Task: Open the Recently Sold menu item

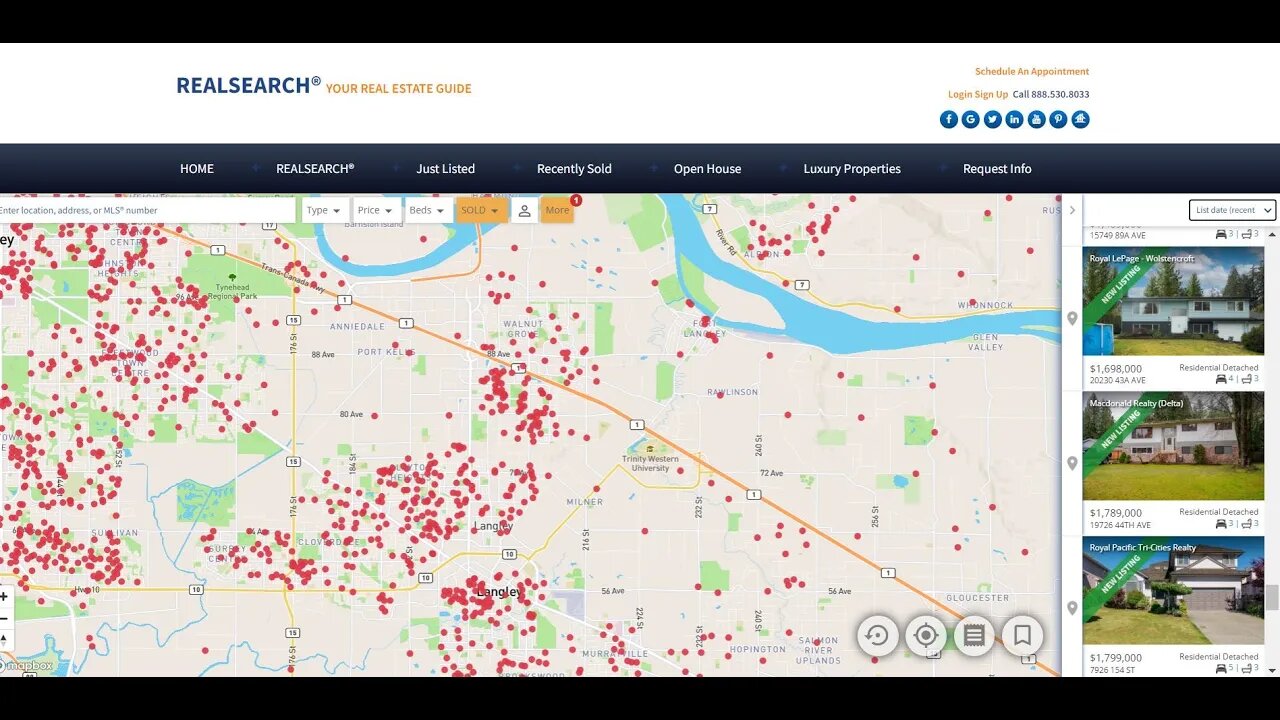Action: click(574, 169)
